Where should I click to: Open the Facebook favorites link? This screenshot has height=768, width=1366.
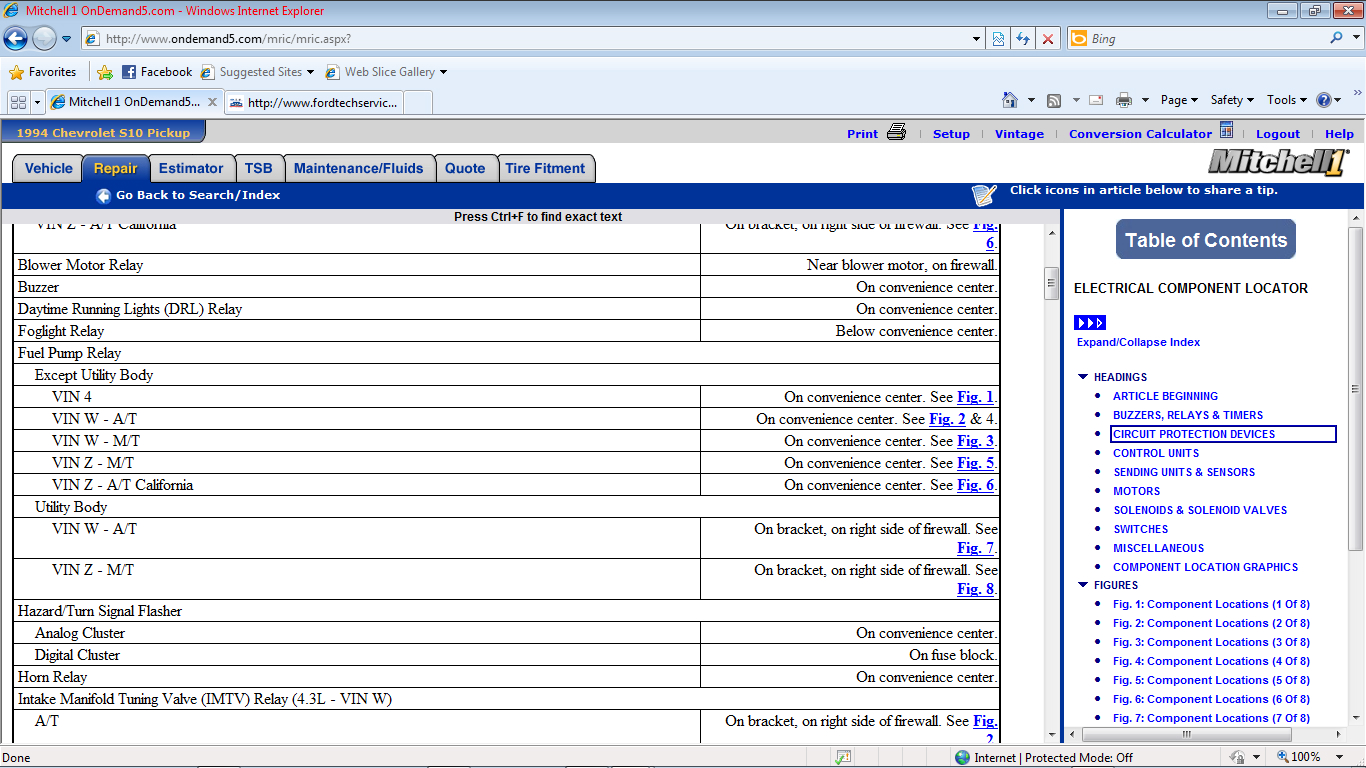[157, 72]
